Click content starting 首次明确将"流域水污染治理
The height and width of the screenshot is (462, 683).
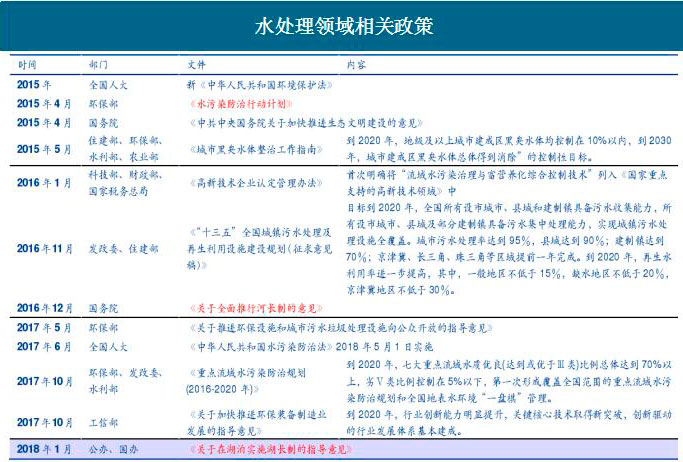(507, 183)
